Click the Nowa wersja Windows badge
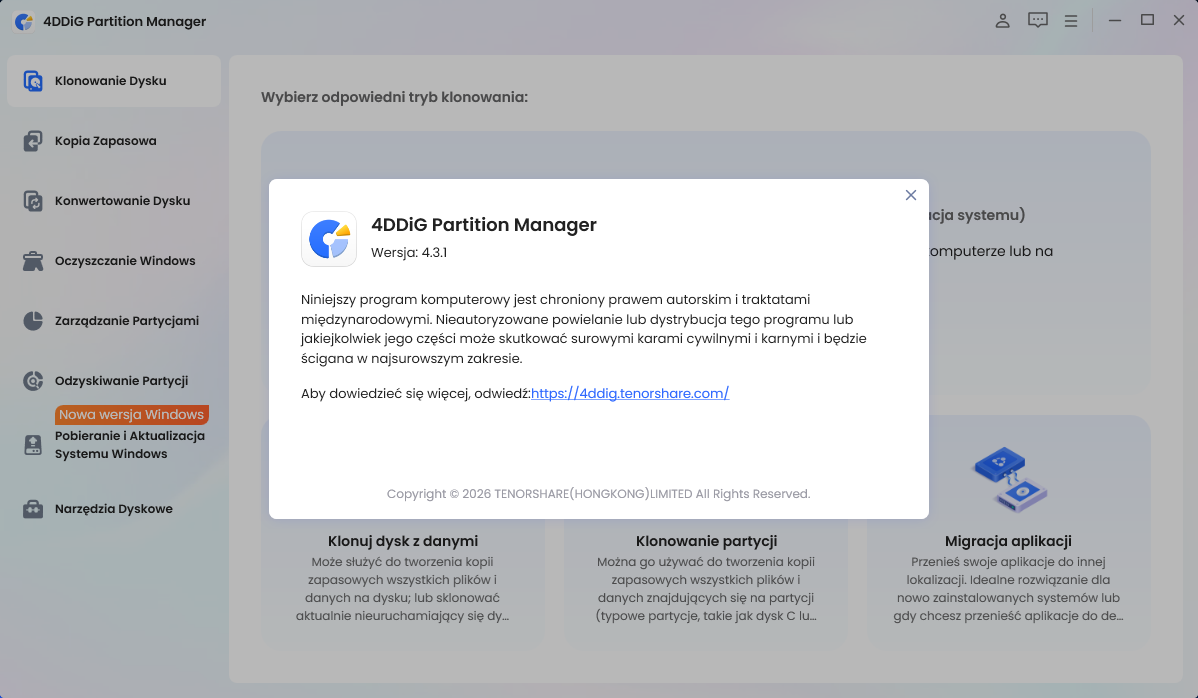Image resolution: width=1198 pixels, height=698 pixels. pos(131,415)
